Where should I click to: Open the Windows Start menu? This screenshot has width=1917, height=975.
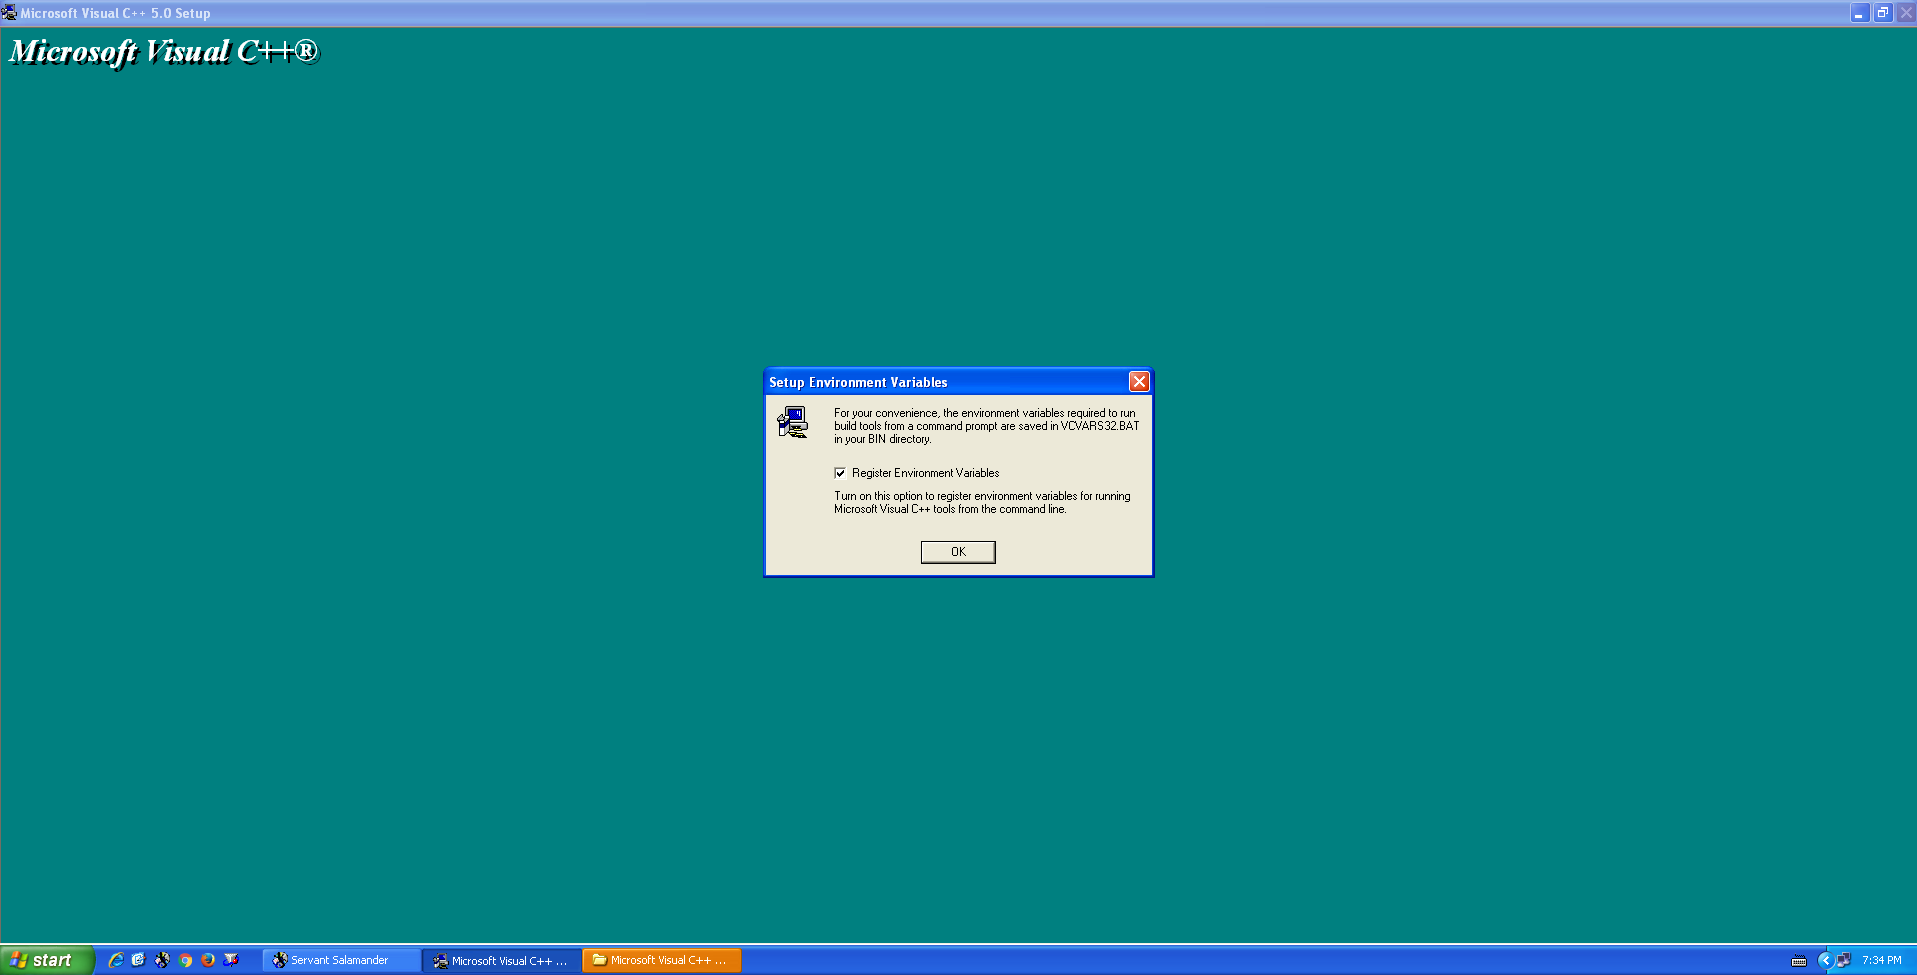coord(45,960)
